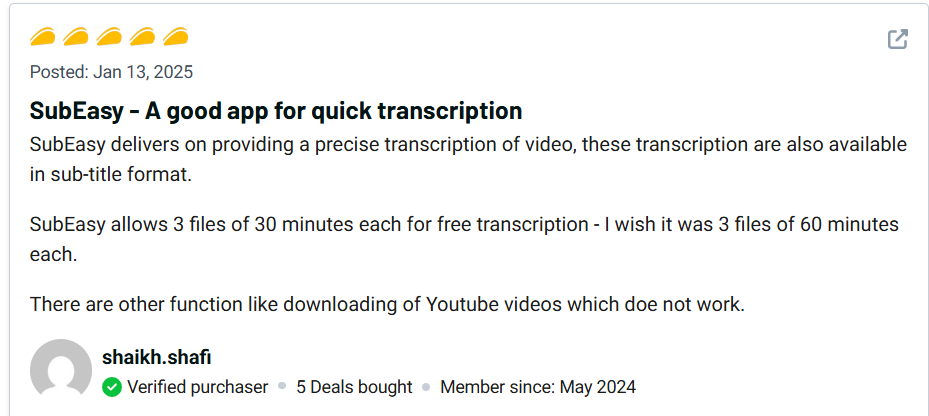Select the third taco rating icon
929x416 pixels.
pyautogui.click(x=108, y=38)
